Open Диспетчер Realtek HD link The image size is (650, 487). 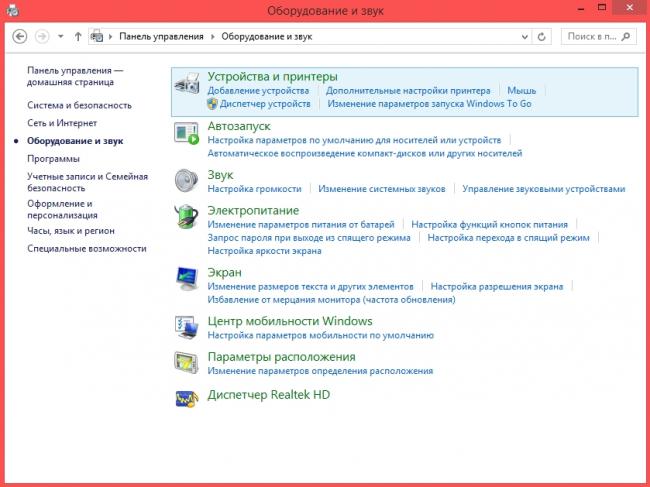tap(269, 395)
